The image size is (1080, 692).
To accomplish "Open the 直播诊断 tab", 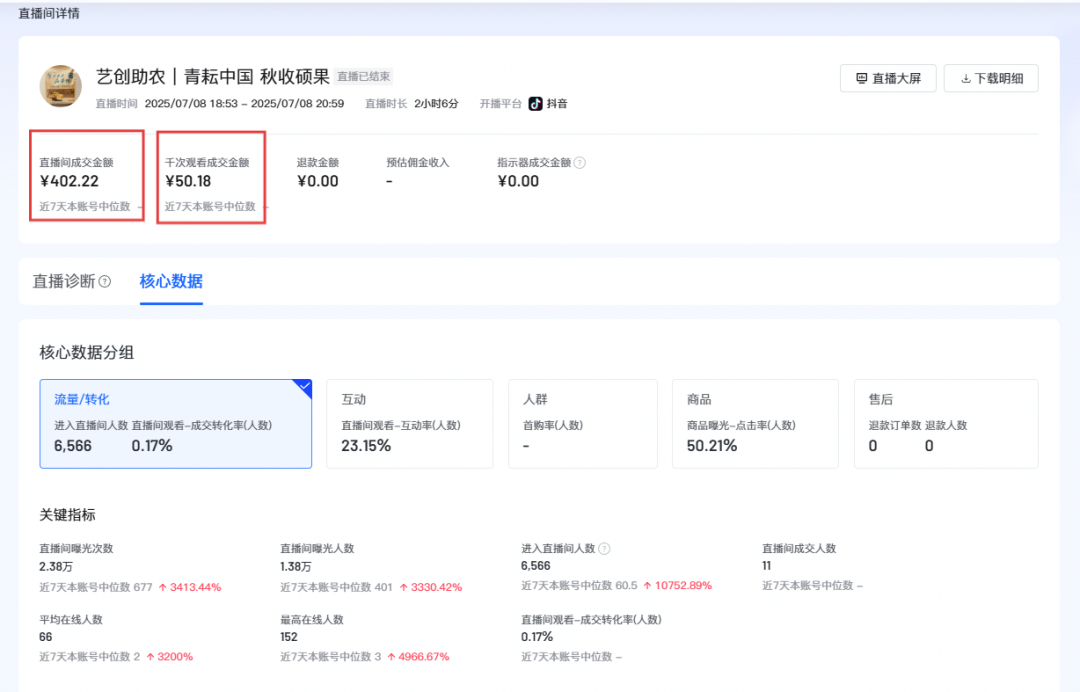I will (64, 281).
